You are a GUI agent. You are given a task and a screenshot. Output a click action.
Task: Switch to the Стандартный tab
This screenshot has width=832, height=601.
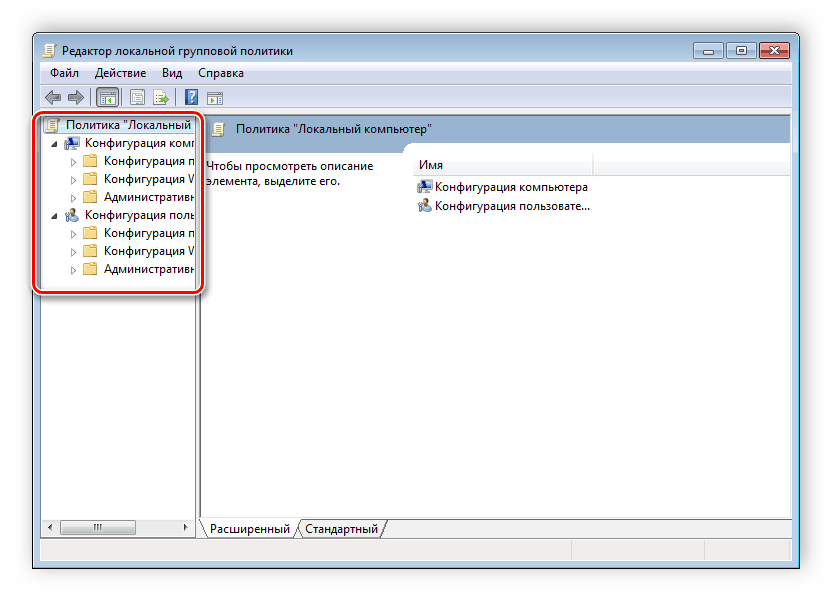[x=341, y=529]
